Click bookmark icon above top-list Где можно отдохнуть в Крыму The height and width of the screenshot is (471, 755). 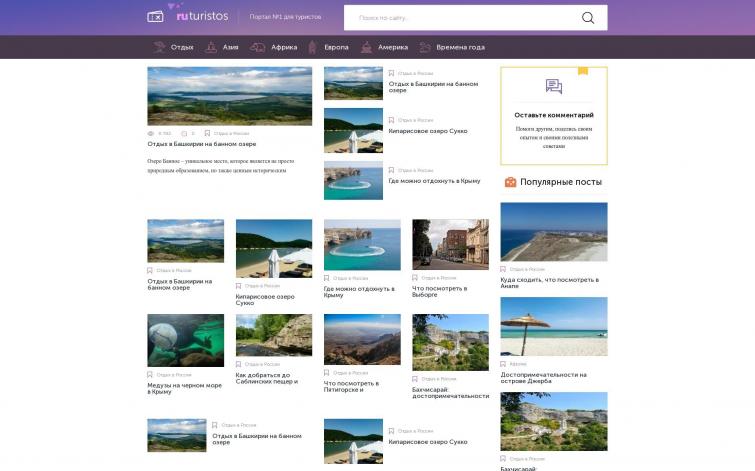391,170
